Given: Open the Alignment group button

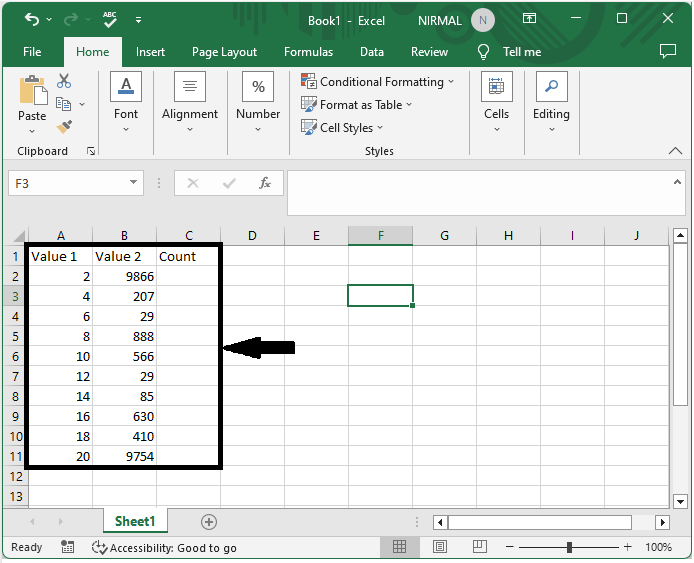Looking at the screenshot, I should [x=190, y=103].
